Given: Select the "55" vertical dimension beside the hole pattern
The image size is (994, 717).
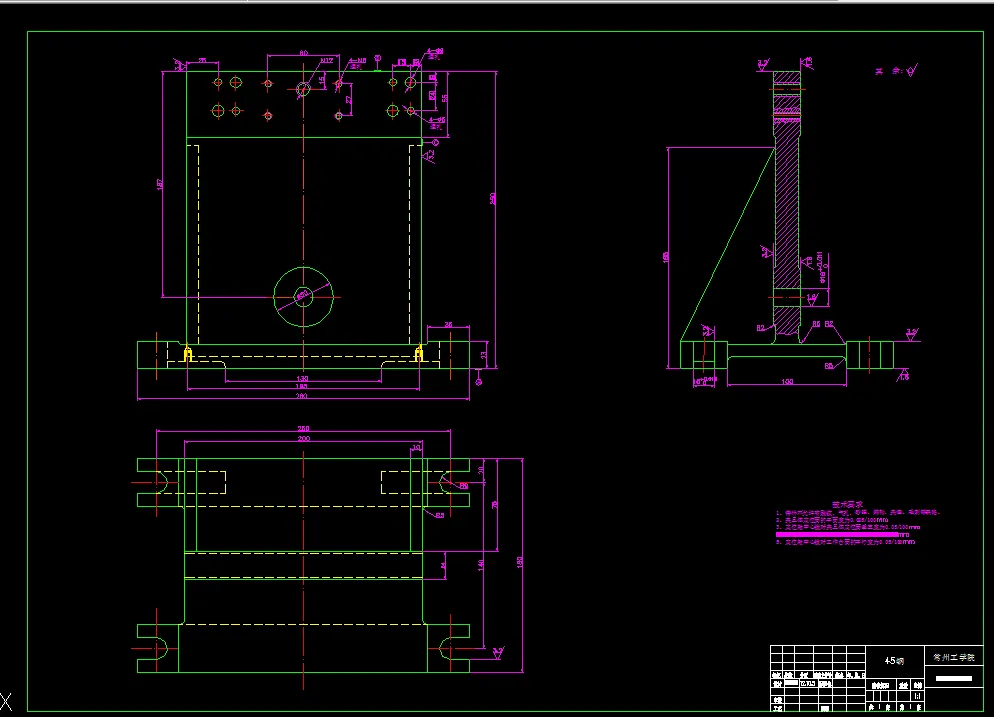Looking at the screenshot, I should coord(444,98).
